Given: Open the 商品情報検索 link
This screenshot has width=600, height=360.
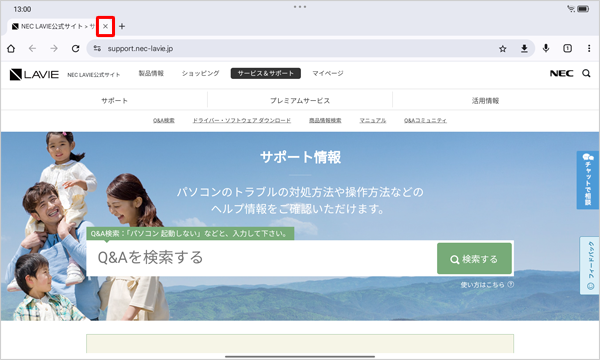Looking at the screenshot, I should point(325,121).
